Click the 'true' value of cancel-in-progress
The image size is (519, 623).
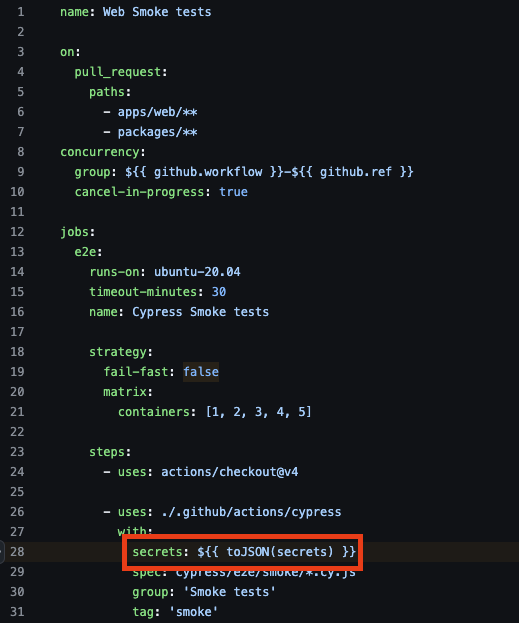[233, 192]
